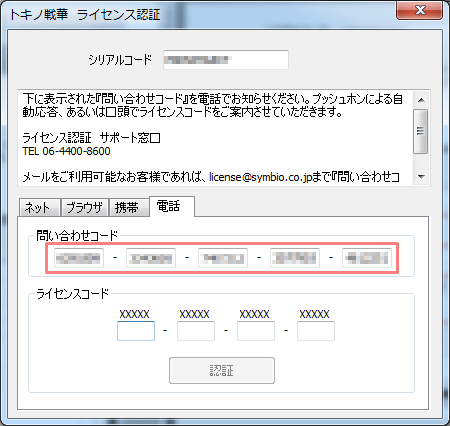Viewport: 450px width, 426px height.
Task: Switch to the ブラウザ tab
Action: 85,208
